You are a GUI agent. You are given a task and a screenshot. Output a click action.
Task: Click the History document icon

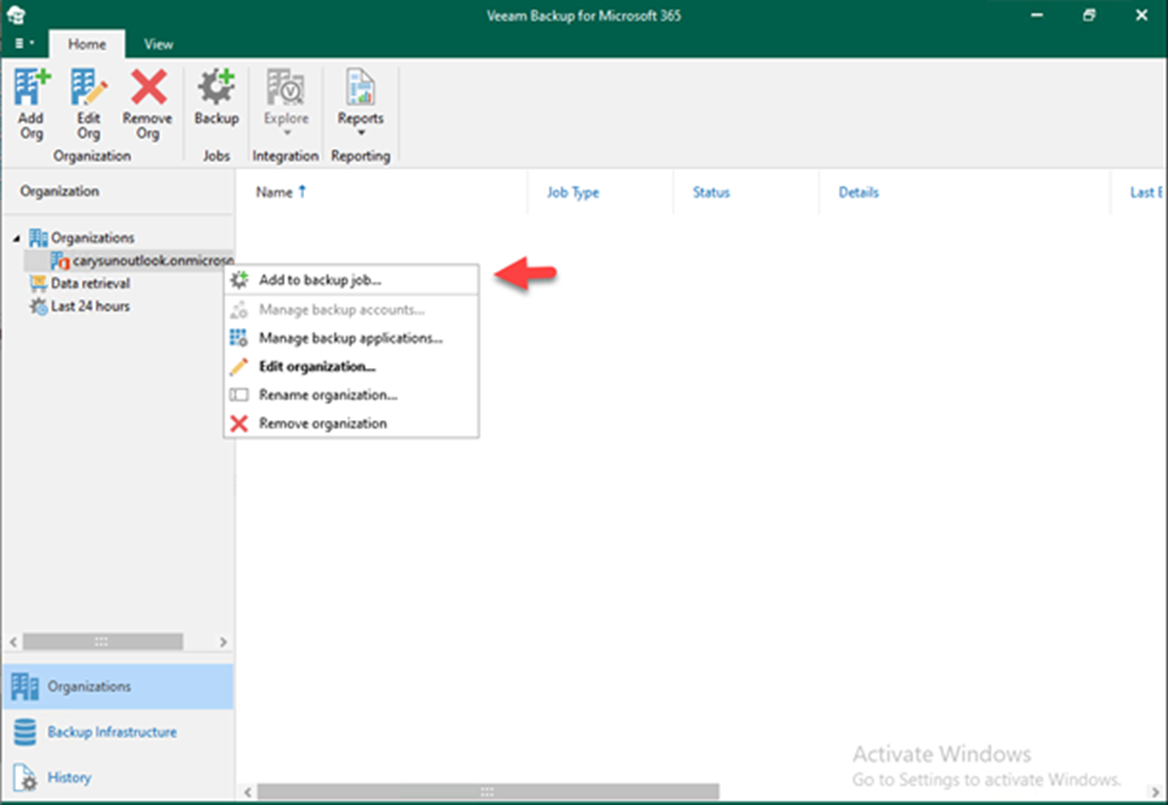tap(25, 777)
